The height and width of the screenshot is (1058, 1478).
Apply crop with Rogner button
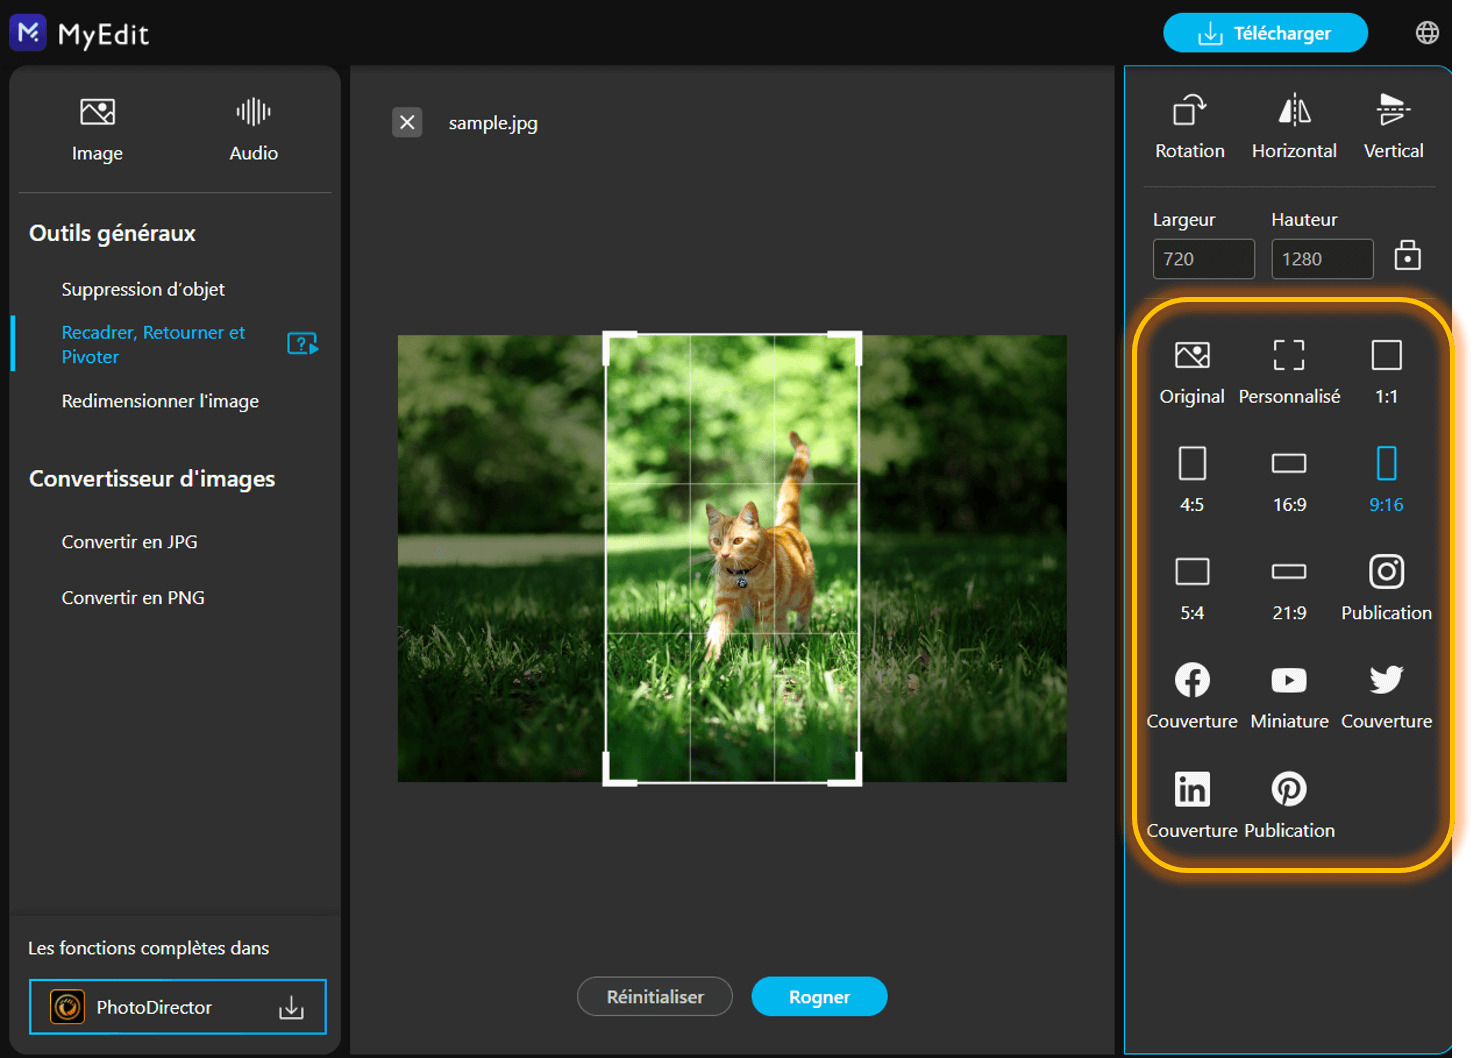coord(819,996)
